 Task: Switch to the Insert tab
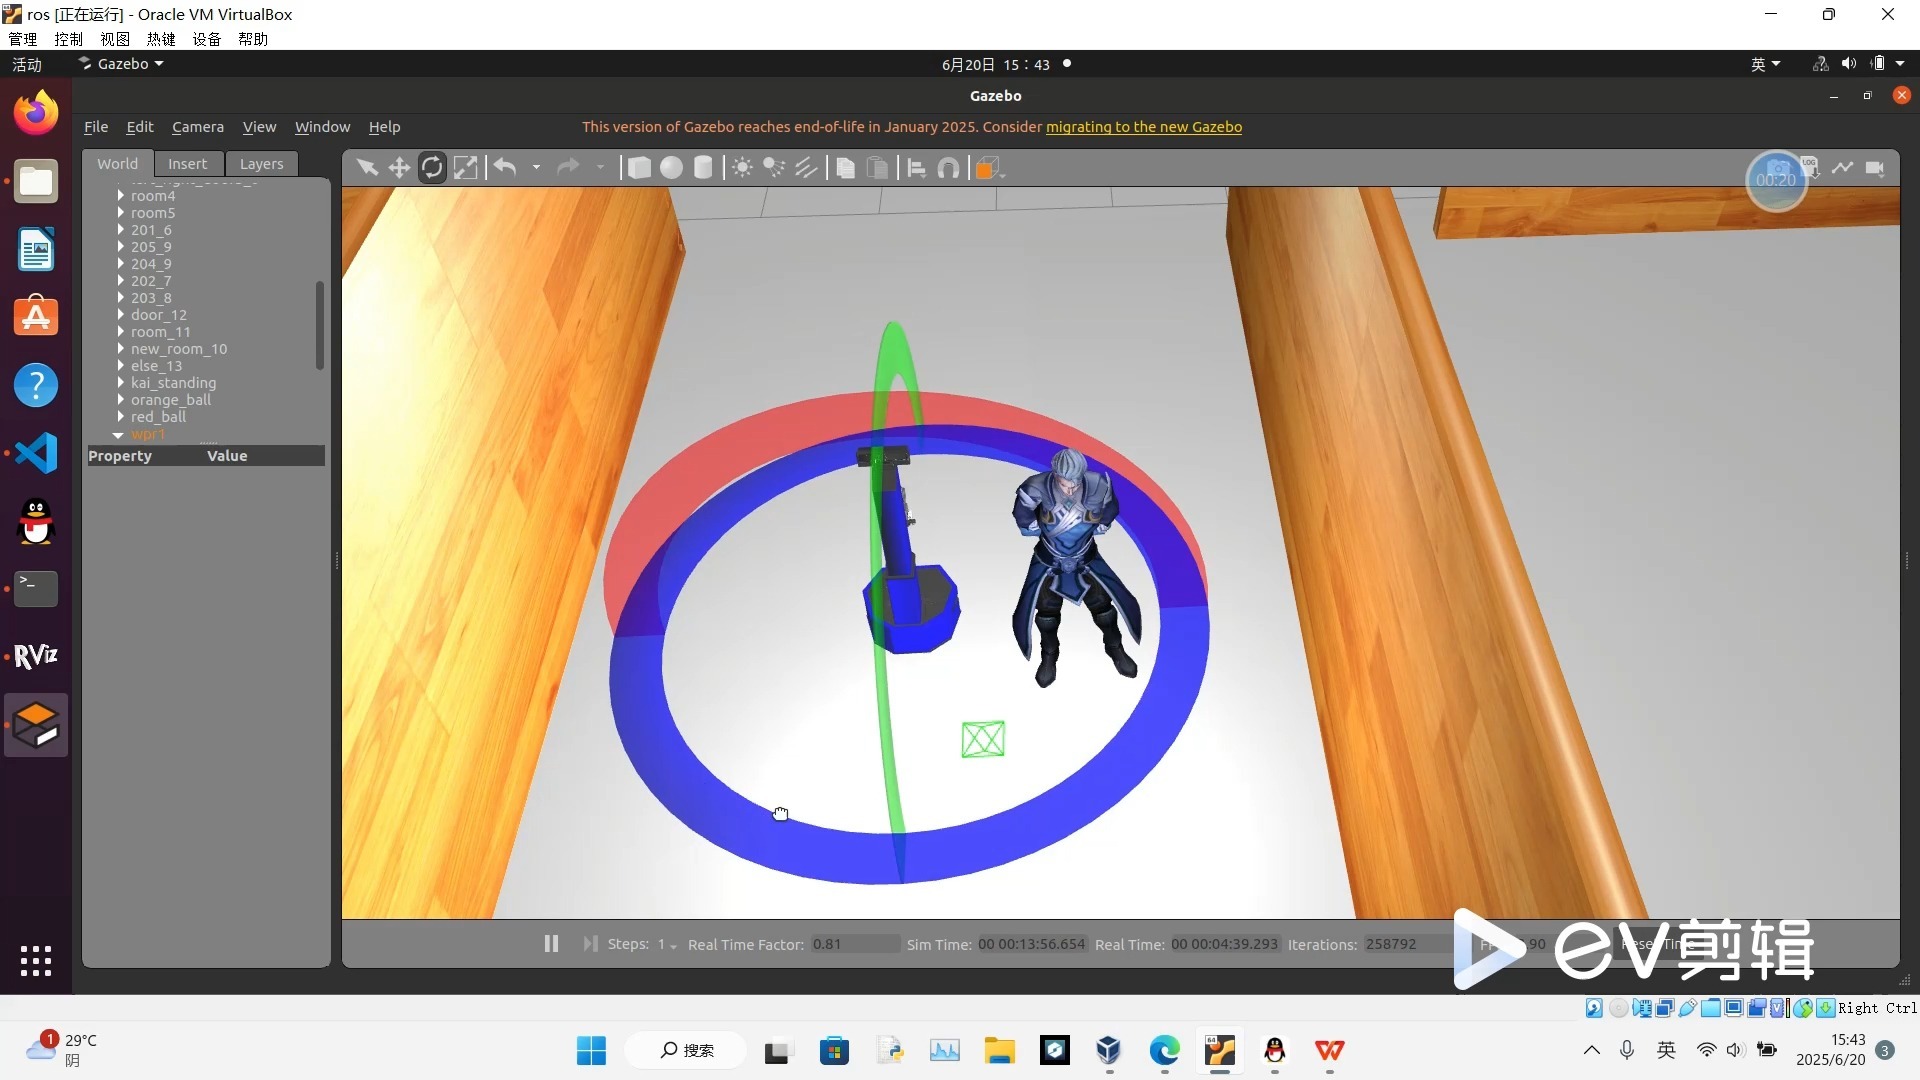(188, 164)
